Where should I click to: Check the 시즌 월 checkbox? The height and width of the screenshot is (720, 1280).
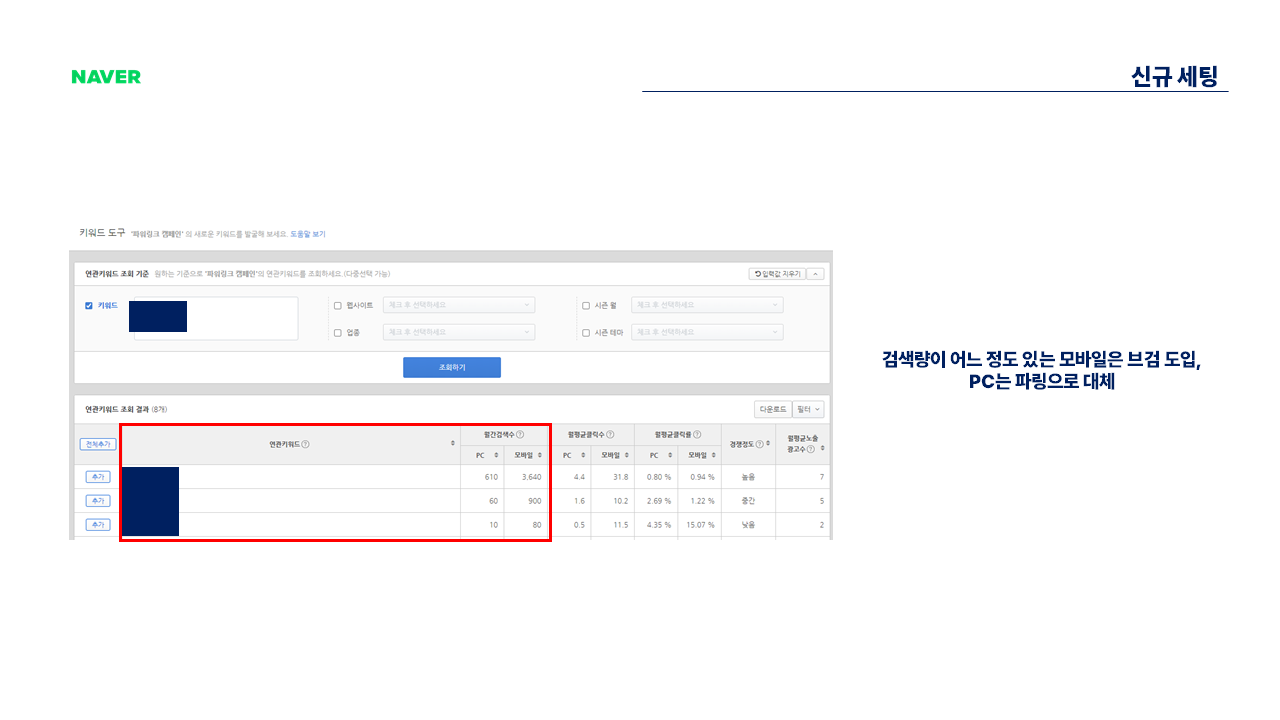[586, 306]
